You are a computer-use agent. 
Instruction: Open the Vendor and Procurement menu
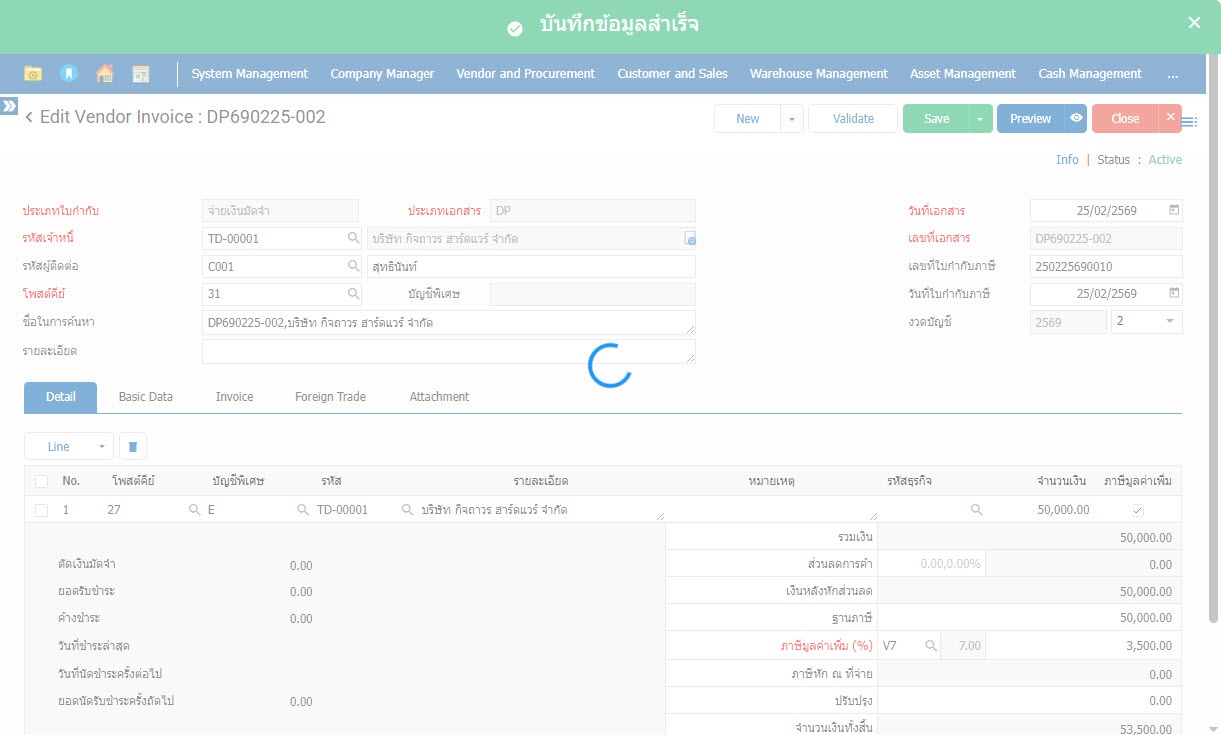click(525, 74)
